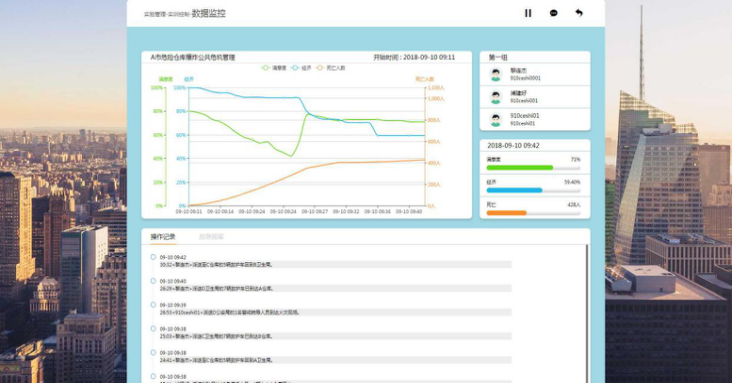Image resolution: width=732 pixels, height=383 pixels.
Task: Click the 死亡 428人 orange progress bar
Action: [x=533, y=213]
